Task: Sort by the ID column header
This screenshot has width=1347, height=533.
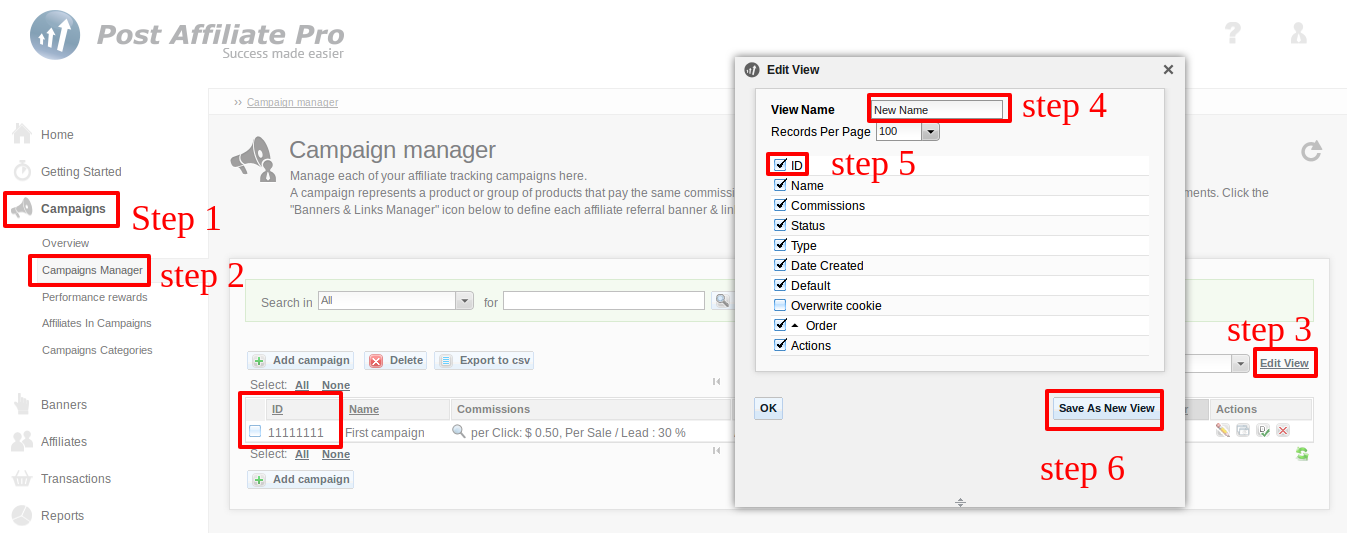Action: [277, 409]
